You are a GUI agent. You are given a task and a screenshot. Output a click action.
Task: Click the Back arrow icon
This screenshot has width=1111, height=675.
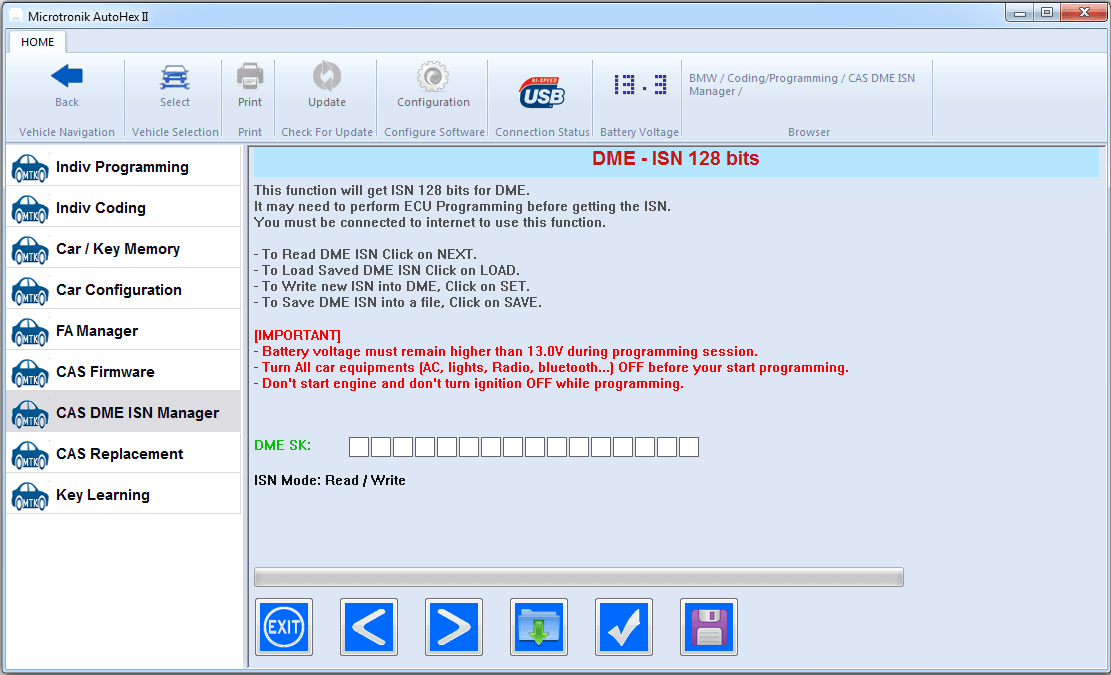point(67,76)
